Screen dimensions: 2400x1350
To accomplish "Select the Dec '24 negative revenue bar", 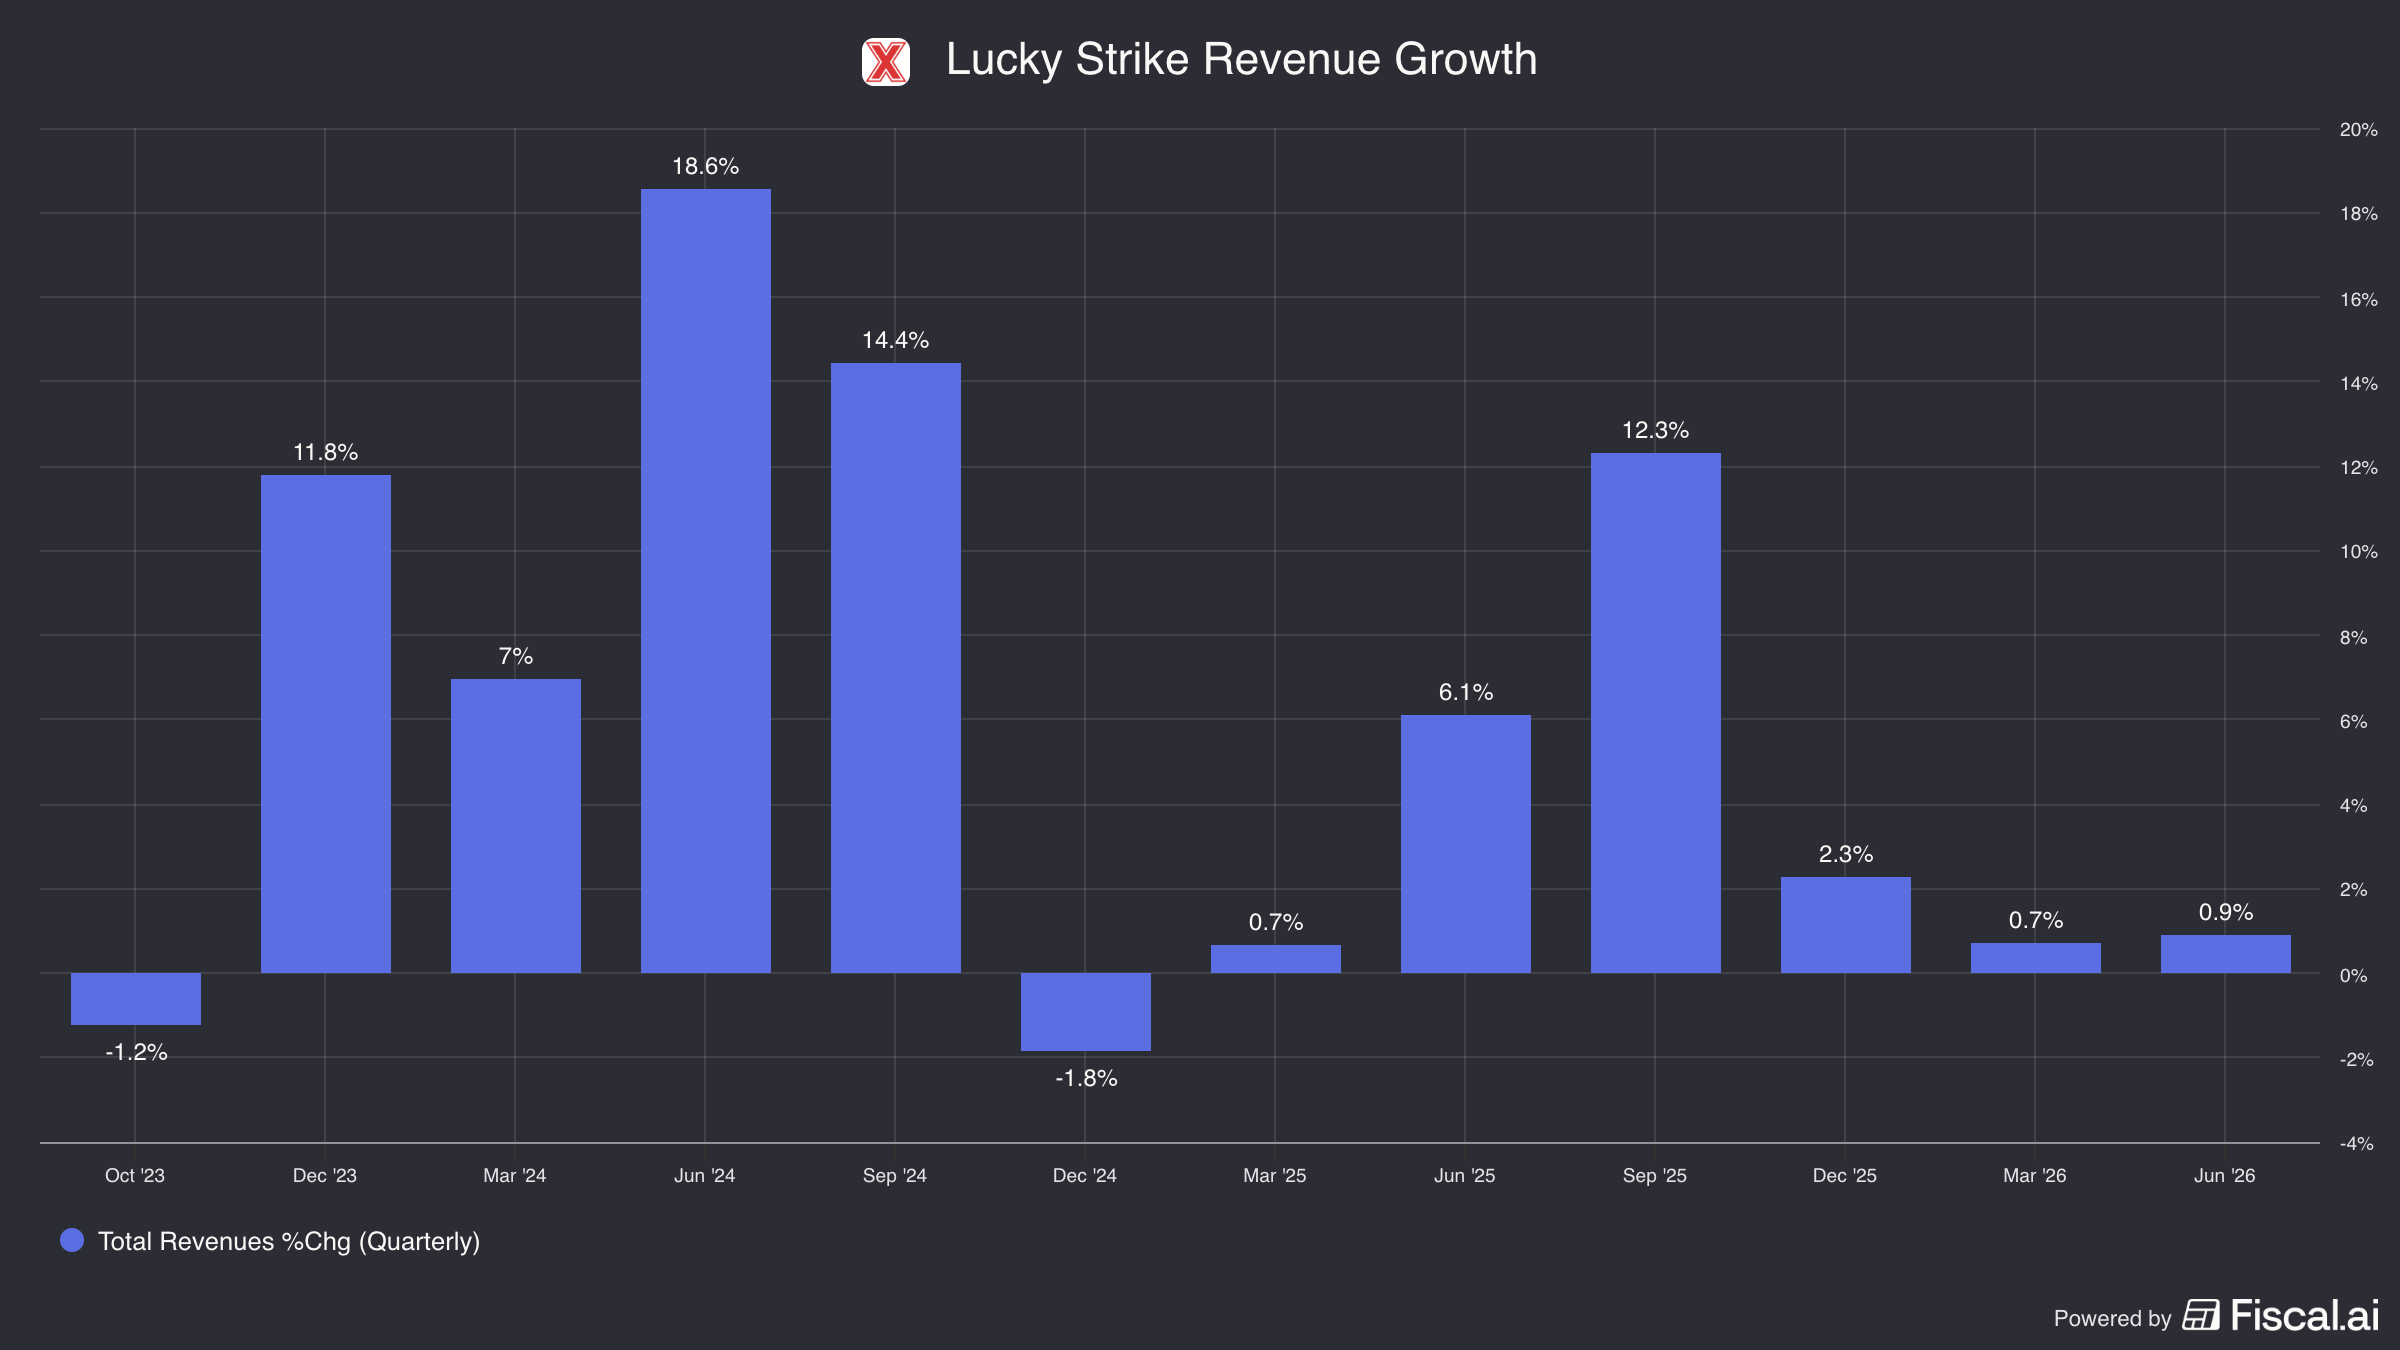I will [x=1086, y=1011].
